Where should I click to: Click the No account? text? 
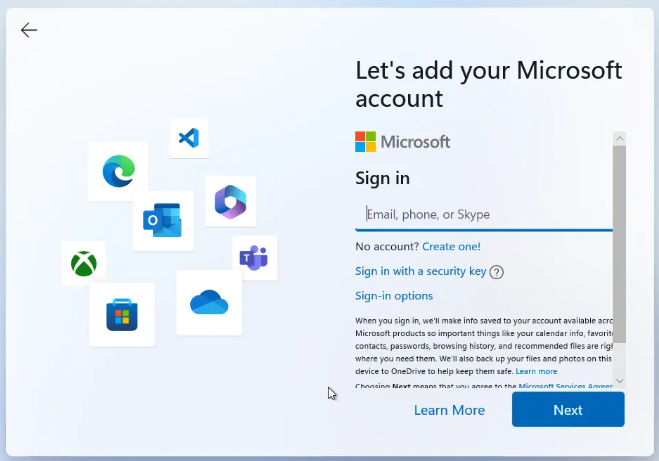click(387, 246)
